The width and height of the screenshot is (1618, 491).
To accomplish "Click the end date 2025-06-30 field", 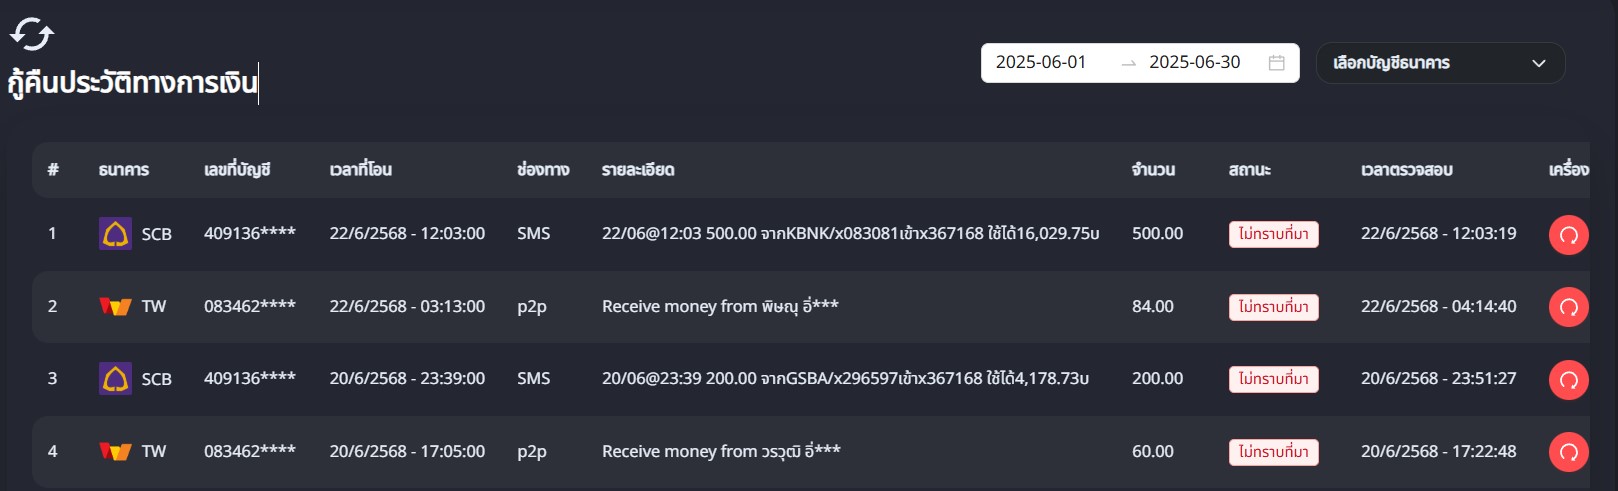I will click(1194, 63).
